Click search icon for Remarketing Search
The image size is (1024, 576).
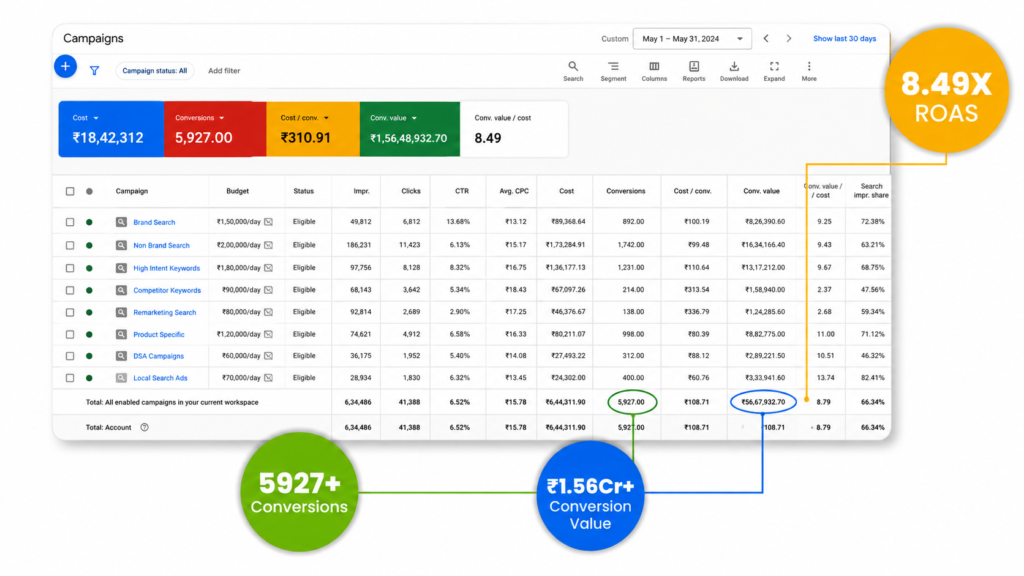point(121,312)
